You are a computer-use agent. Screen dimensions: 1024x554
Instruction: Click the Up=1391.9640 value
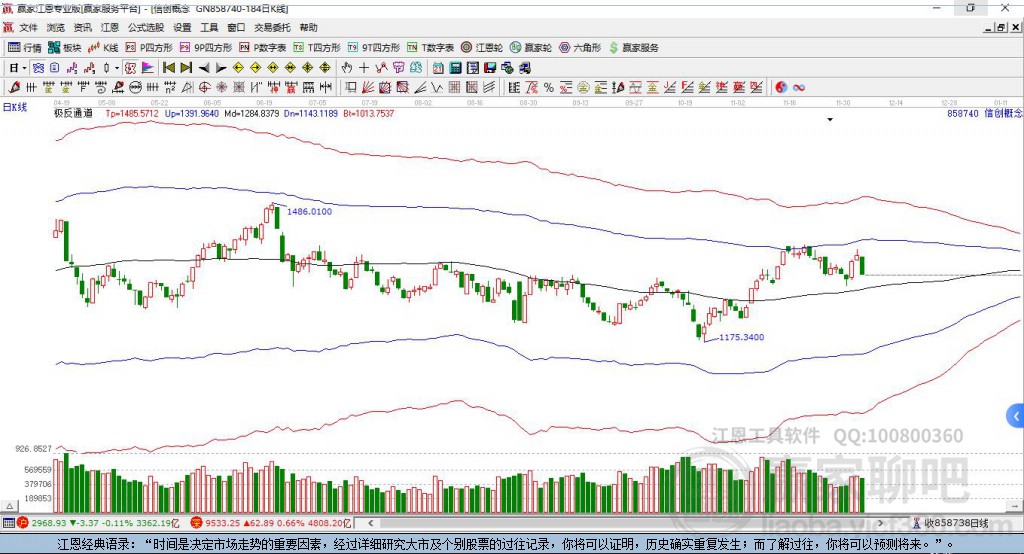(192, 114)
